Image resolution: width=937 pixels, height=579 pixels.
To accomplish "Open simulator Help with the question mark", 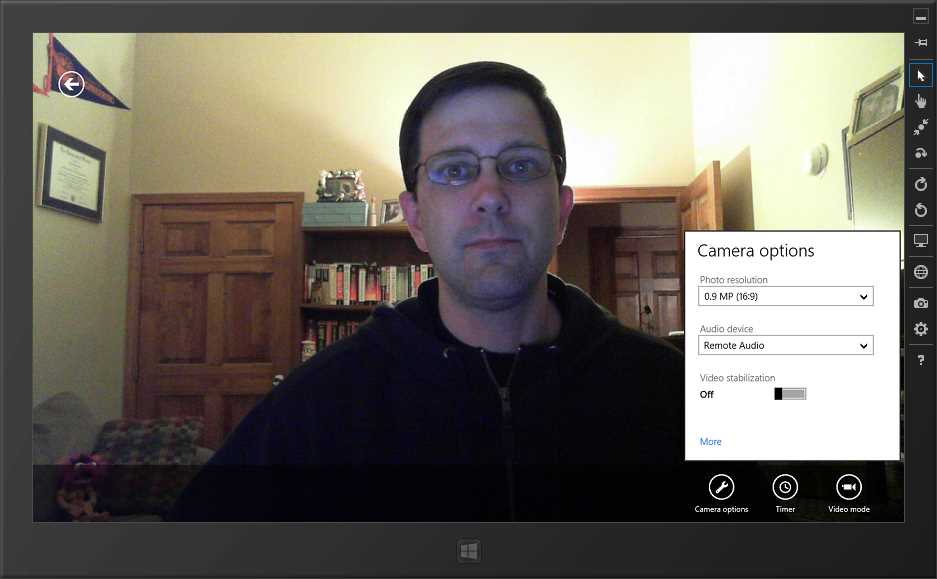I will pos(920,359).
